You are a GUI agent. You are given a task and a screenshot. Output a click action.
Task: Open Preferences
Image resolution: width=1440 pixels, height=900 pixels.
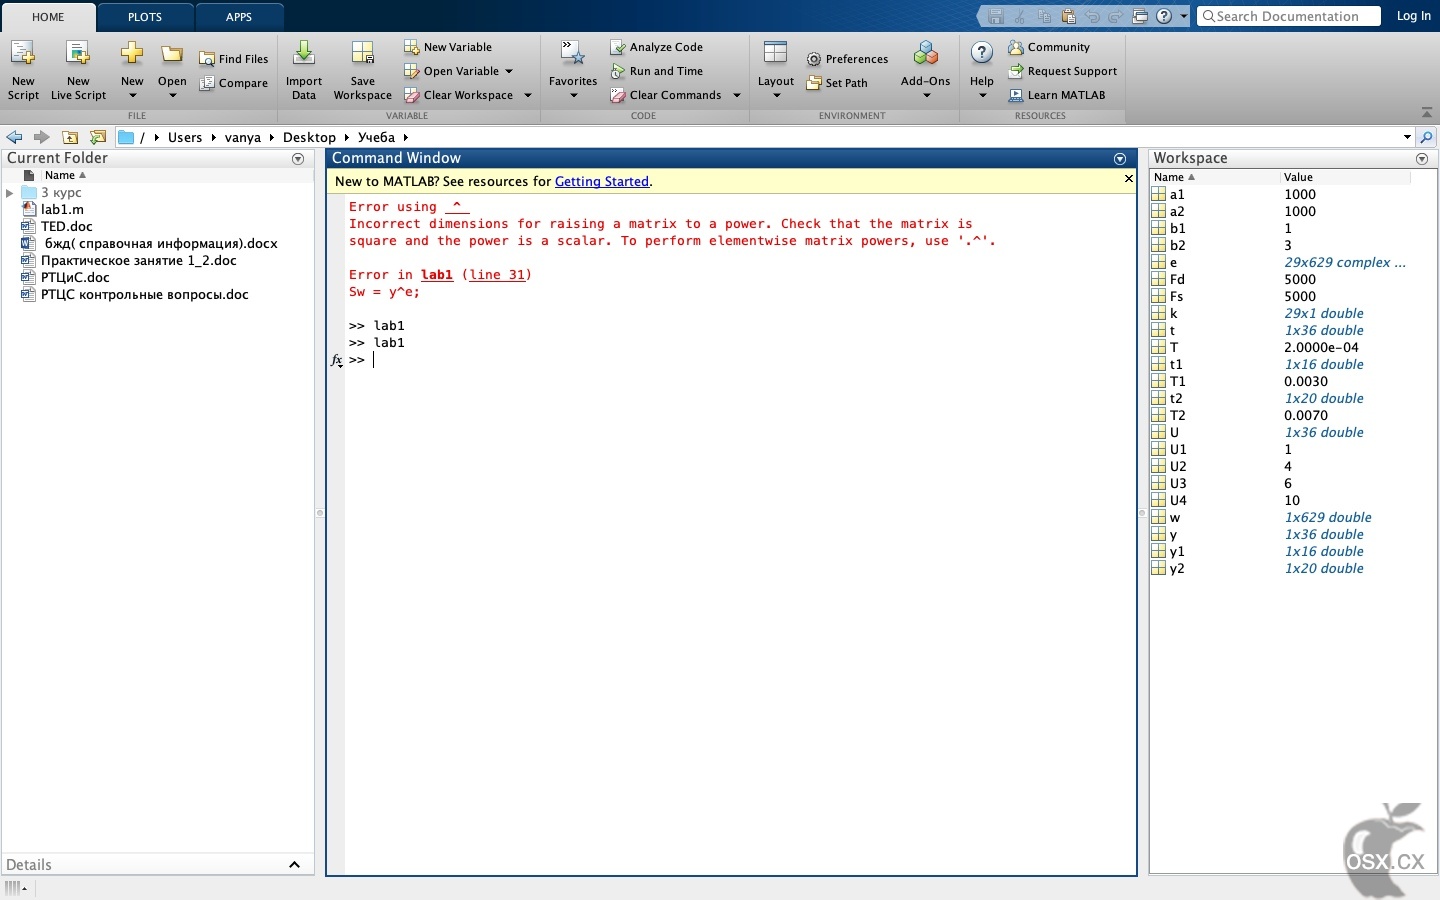click(848, 59)
